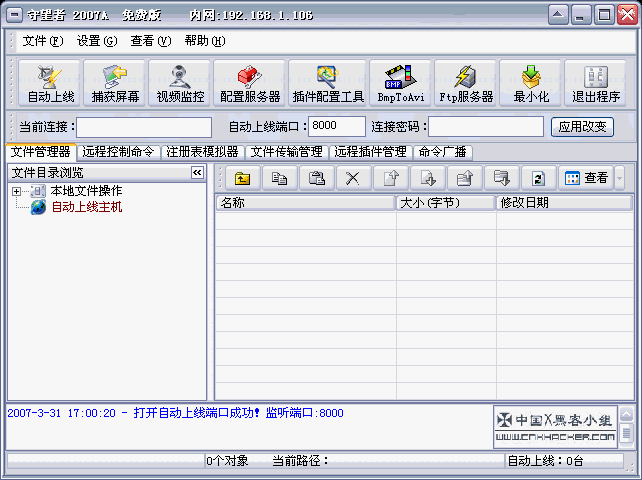Switch to the 注册表模拟器 tab
This screenshot has width=642, height=480.
(202, 152)
